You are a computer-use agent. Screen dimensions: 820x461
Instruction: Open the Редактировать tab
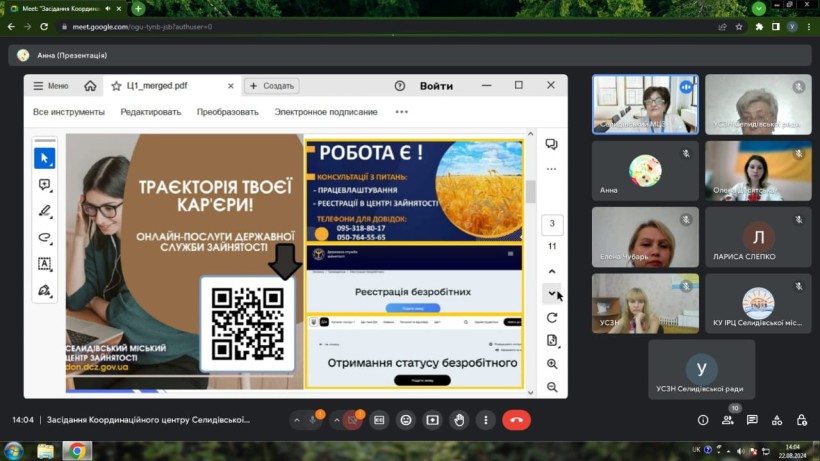(151, 112)
